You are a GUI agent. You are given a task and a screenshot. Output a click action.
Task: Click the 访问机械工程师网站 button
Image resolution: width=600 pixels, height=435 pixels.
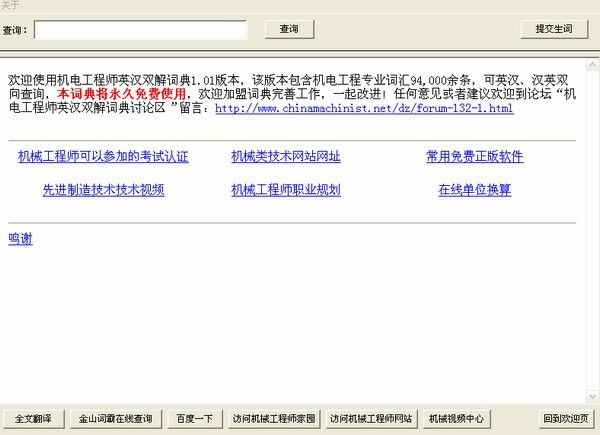[371, 419]
